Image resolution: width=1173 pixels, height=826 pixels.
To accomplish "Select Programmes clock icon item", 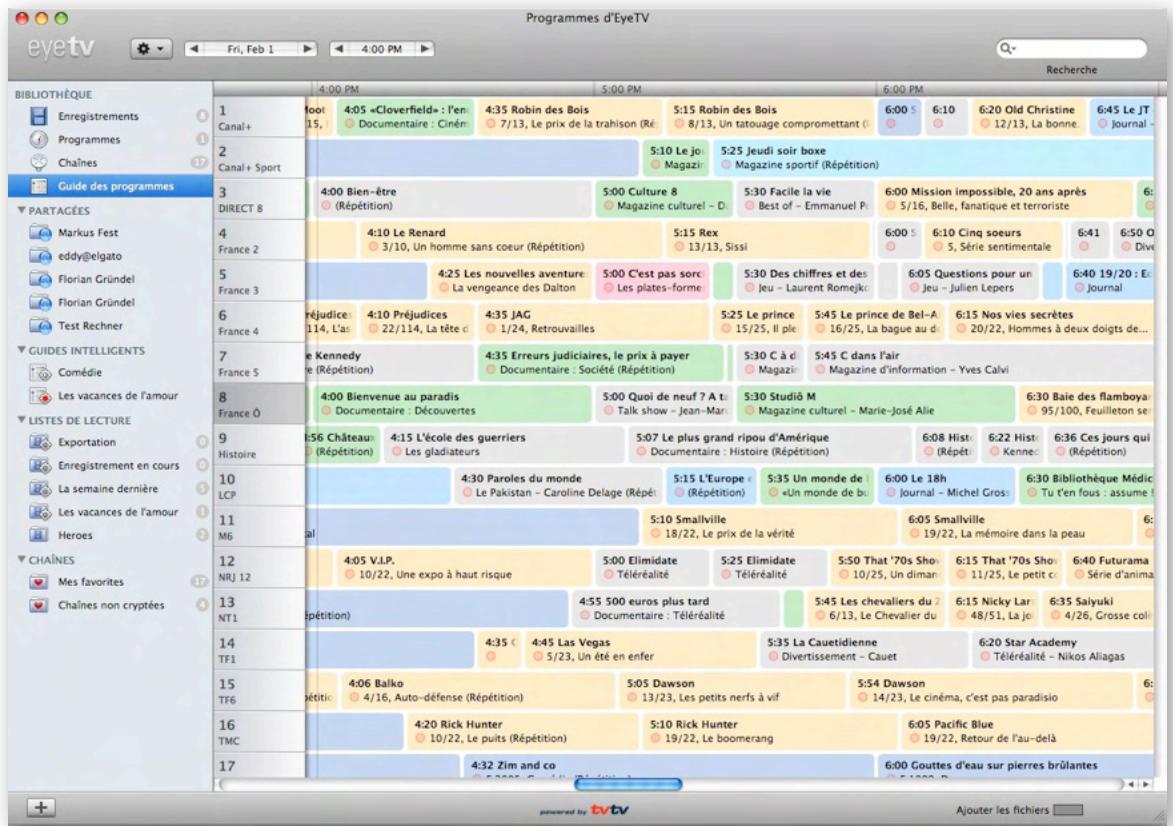I will coord(89,139).
